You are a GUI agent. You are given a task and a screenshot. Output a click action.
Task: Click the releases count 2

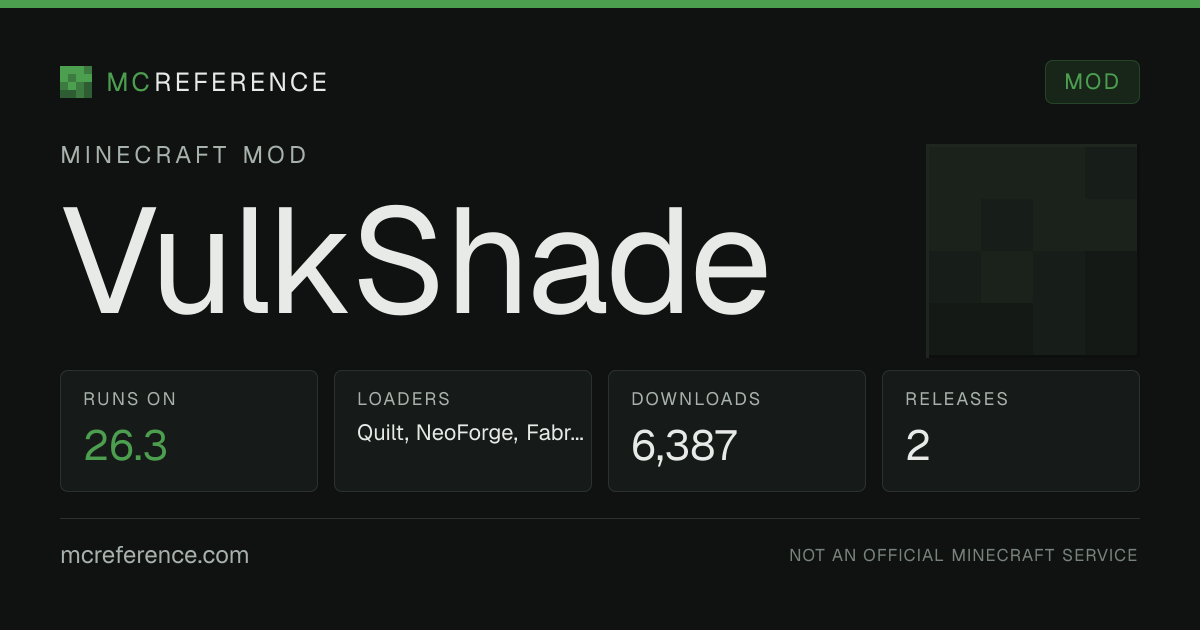tap(918, 446)
